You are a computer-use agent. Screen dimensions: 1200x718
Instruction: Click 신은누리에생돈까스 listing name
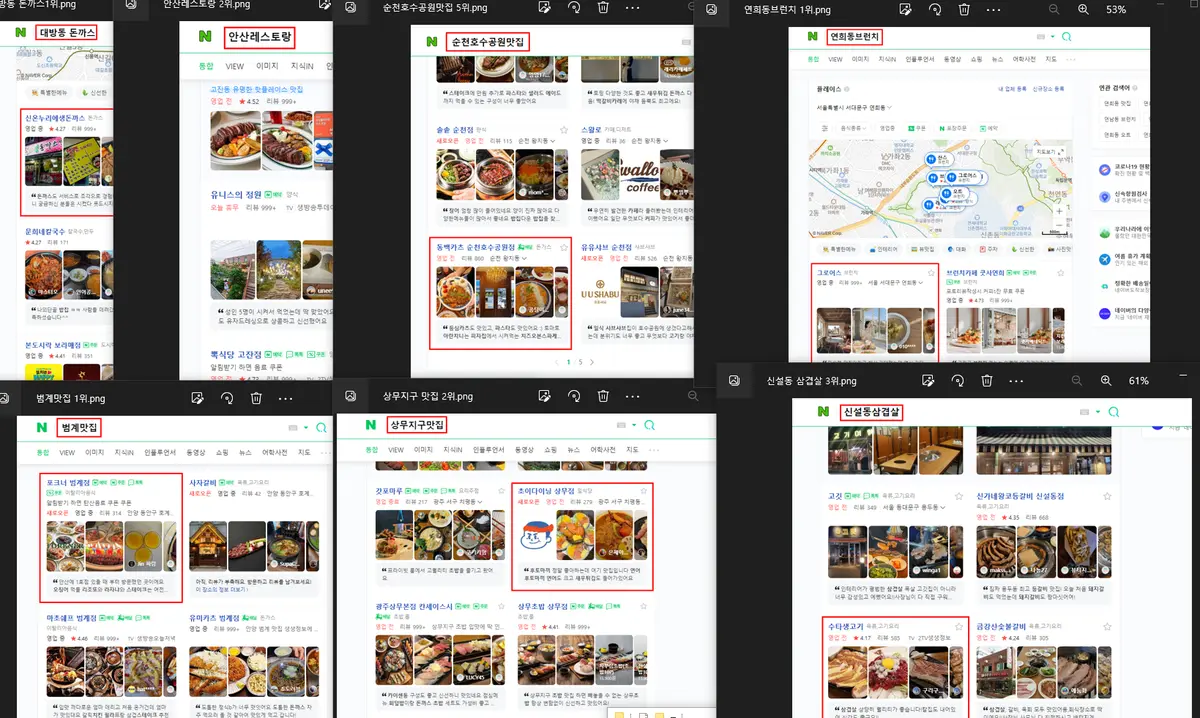point(54,118)
